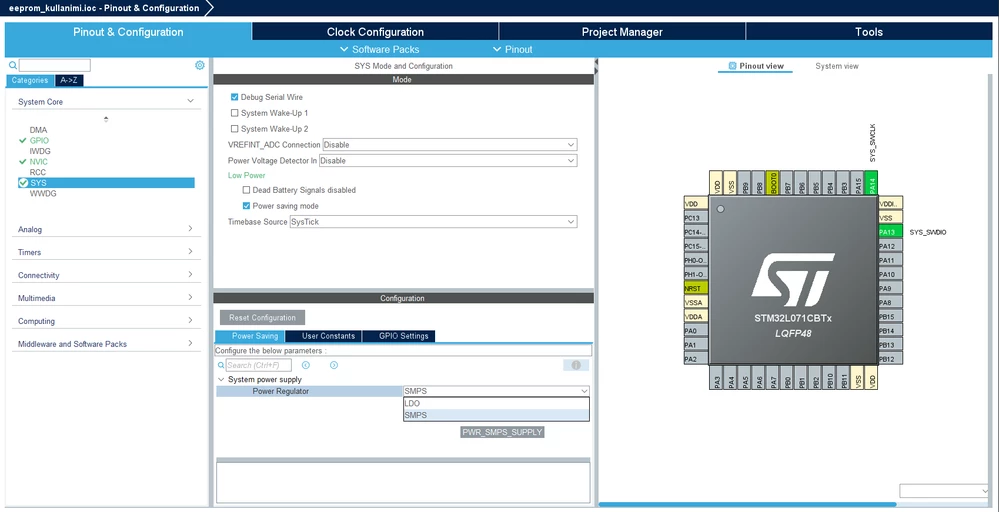
Task: Open Timebase Source dropdown
Action: tap(433, 222)
